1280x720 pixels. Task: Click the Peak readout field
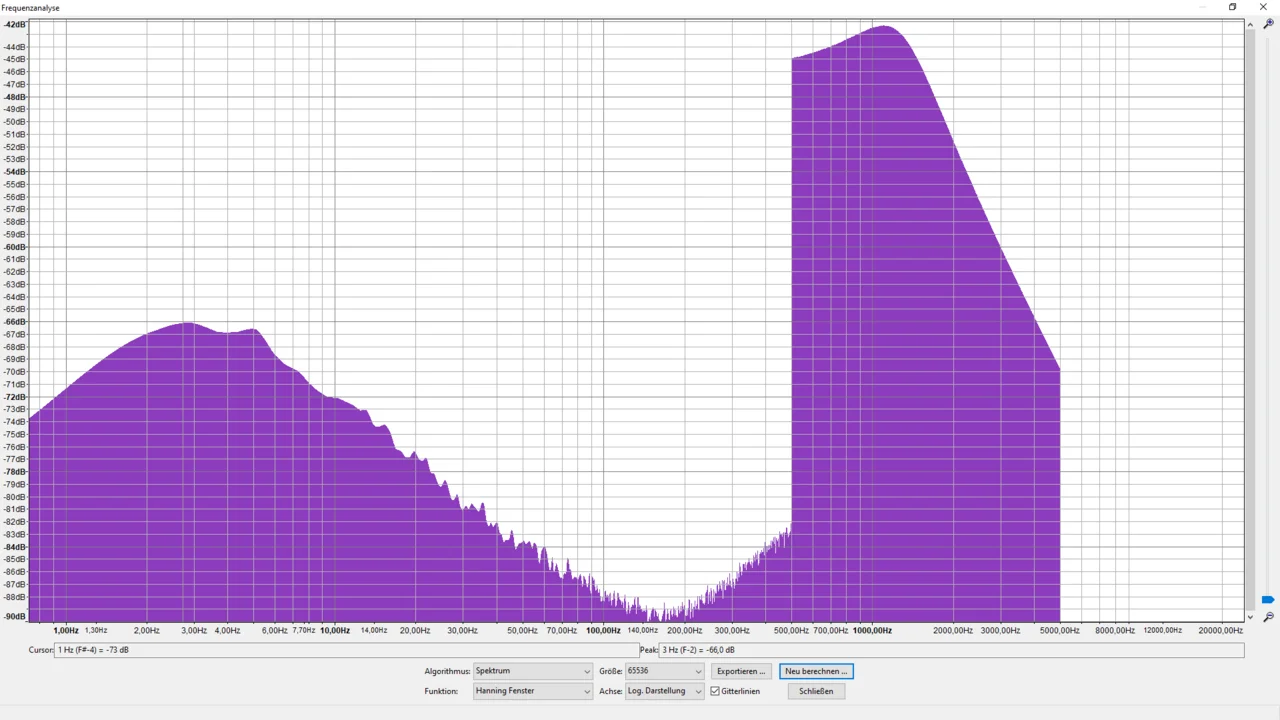[x=950, y=650]
